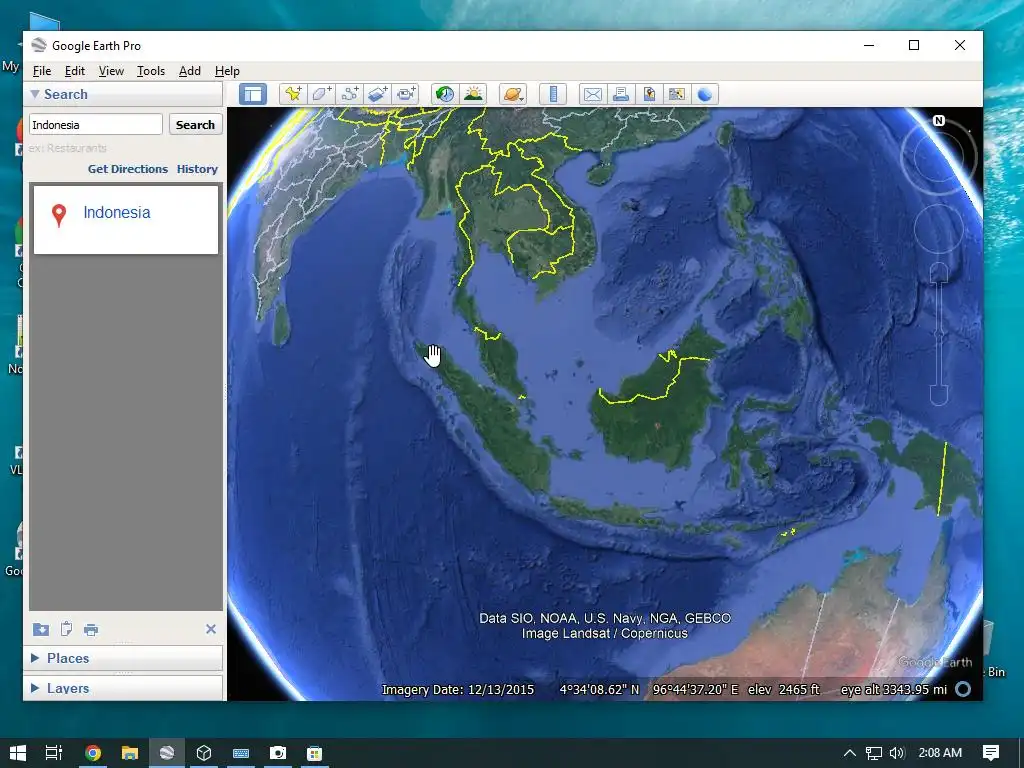This screenshot has height=768, width=1024.
Task: Expand the Places panel
Action: [35, 658]
